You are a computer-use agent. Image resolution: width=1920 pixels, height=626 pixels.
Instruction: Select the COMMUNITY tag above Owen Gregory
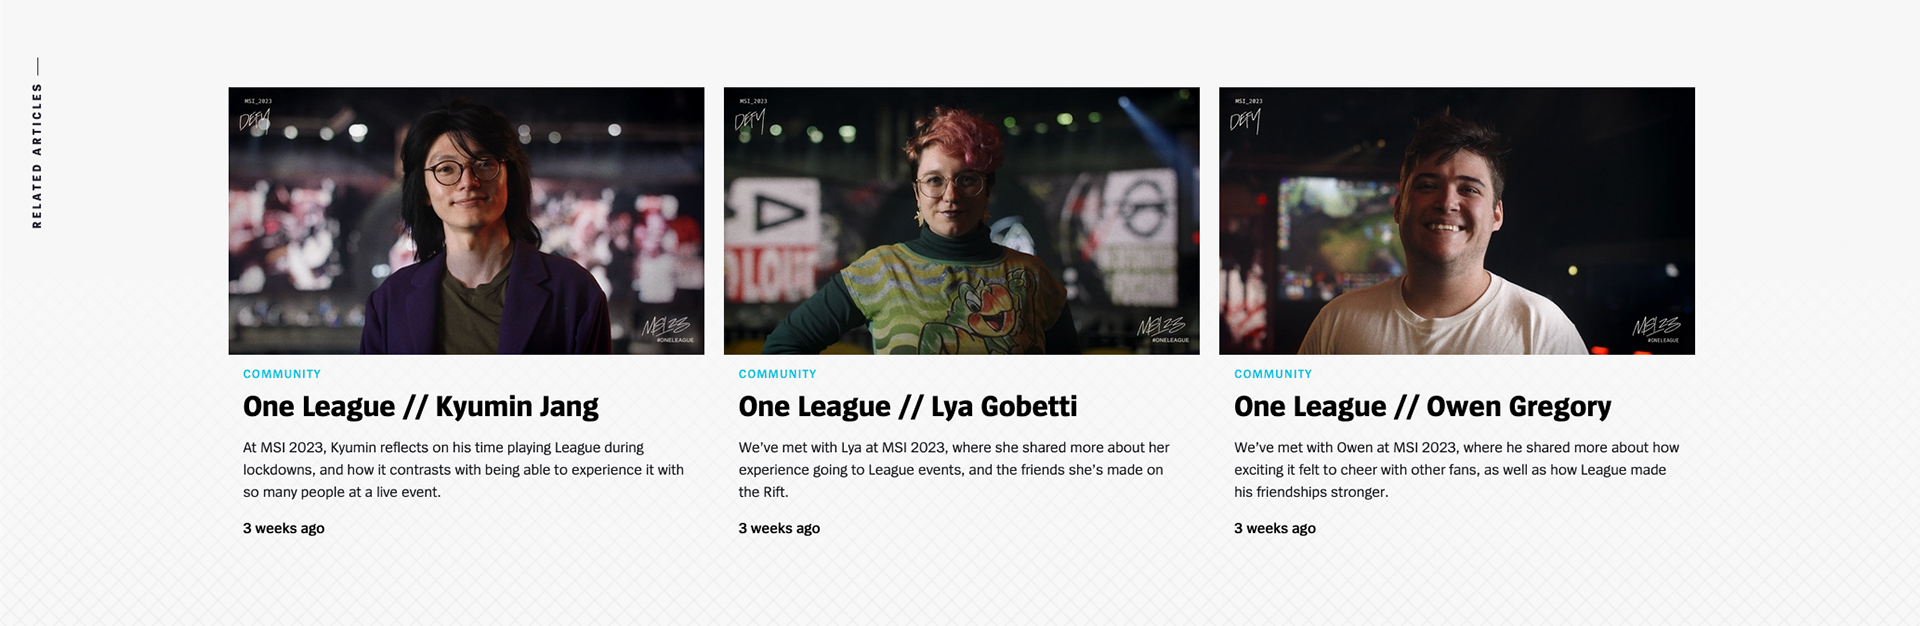1273,374
